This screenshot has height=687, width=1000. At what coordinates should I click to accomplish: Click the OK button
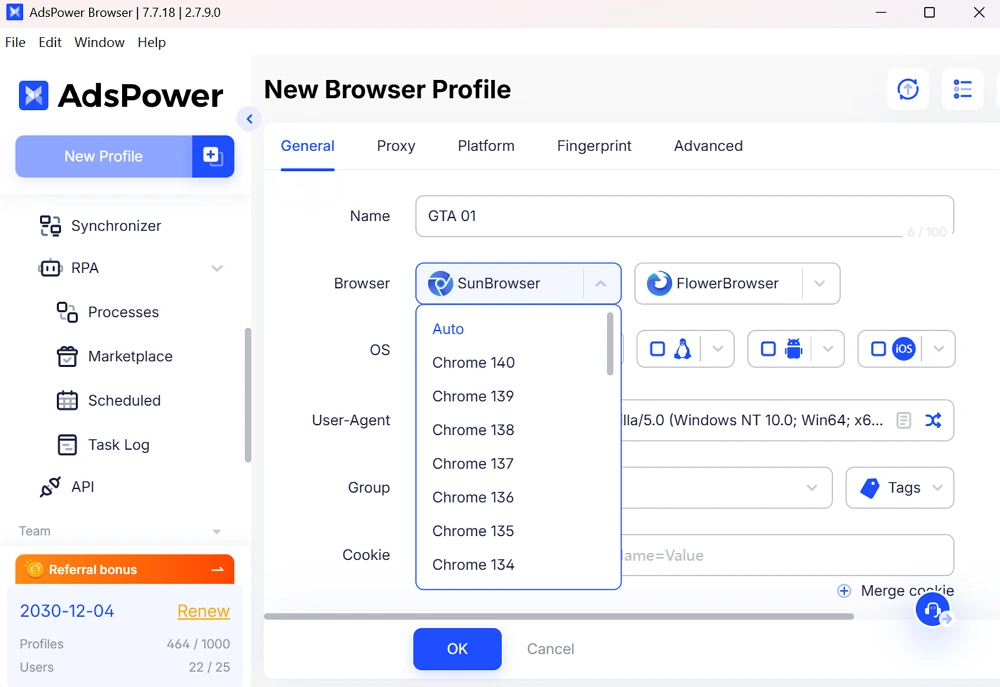coord(457,649)
